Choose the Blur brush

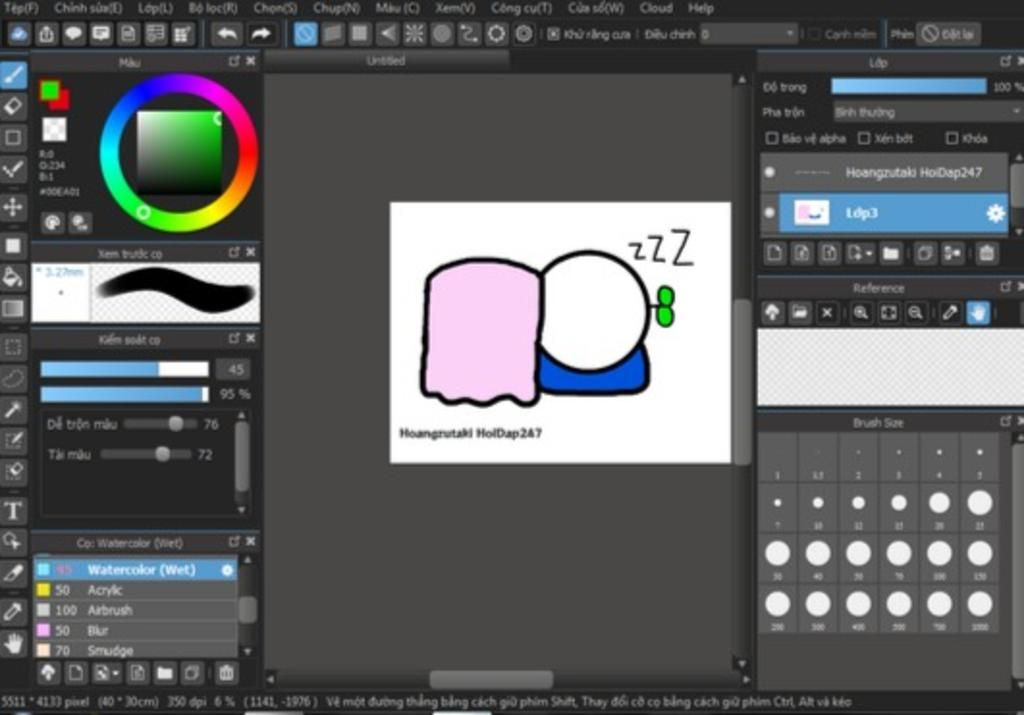pos(136,631)
